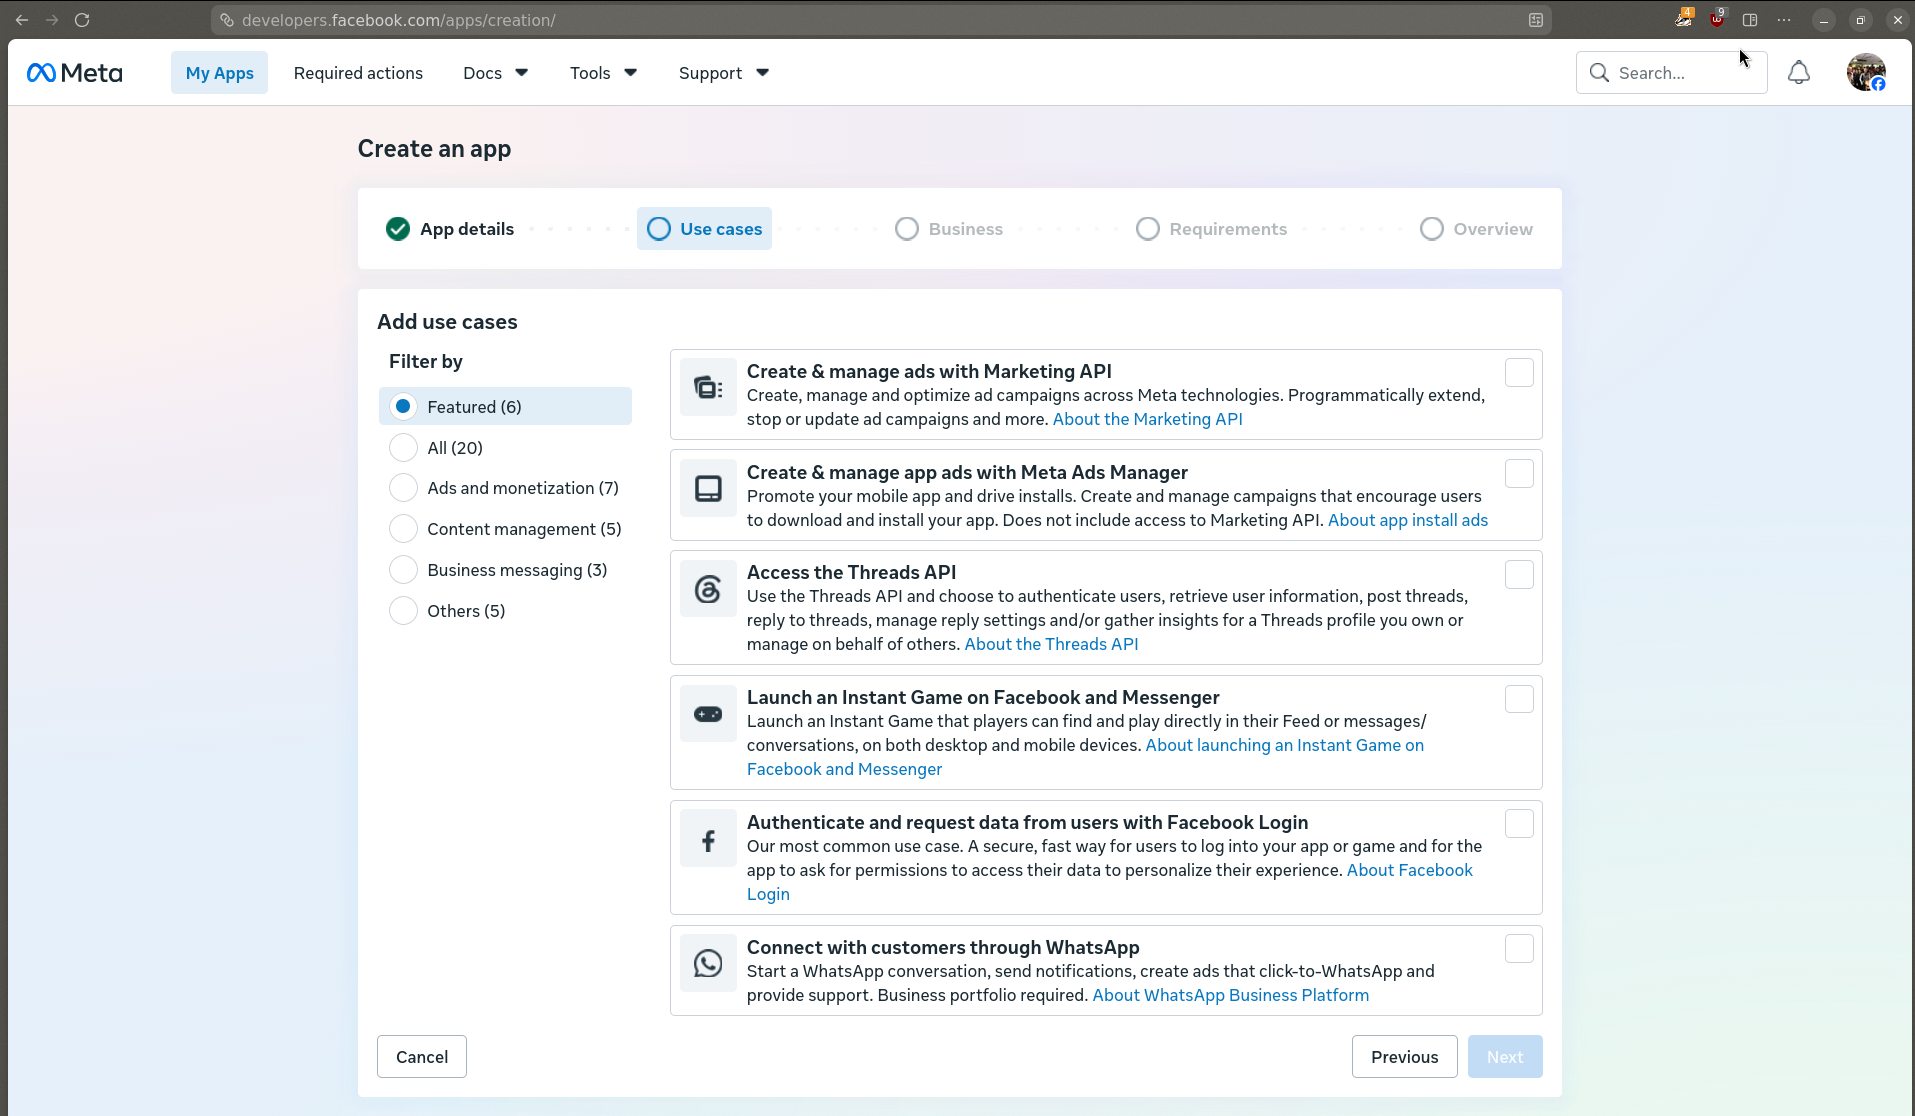Open the user profile avatar menu

click(1866, 73)
